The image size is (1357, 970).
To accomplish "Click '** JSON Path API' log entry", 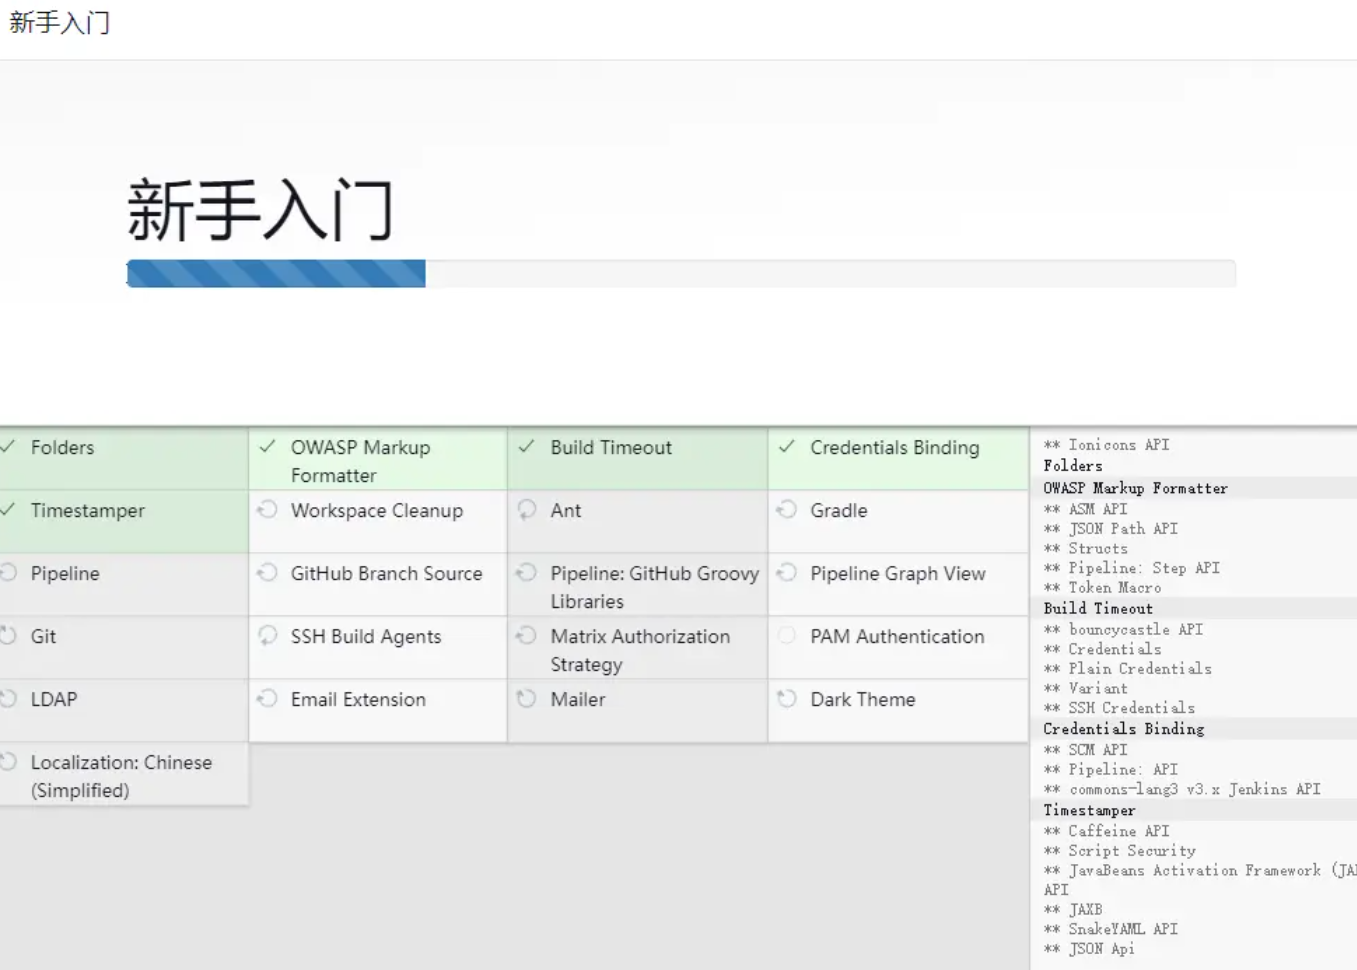I will (x=1111, y=528).
